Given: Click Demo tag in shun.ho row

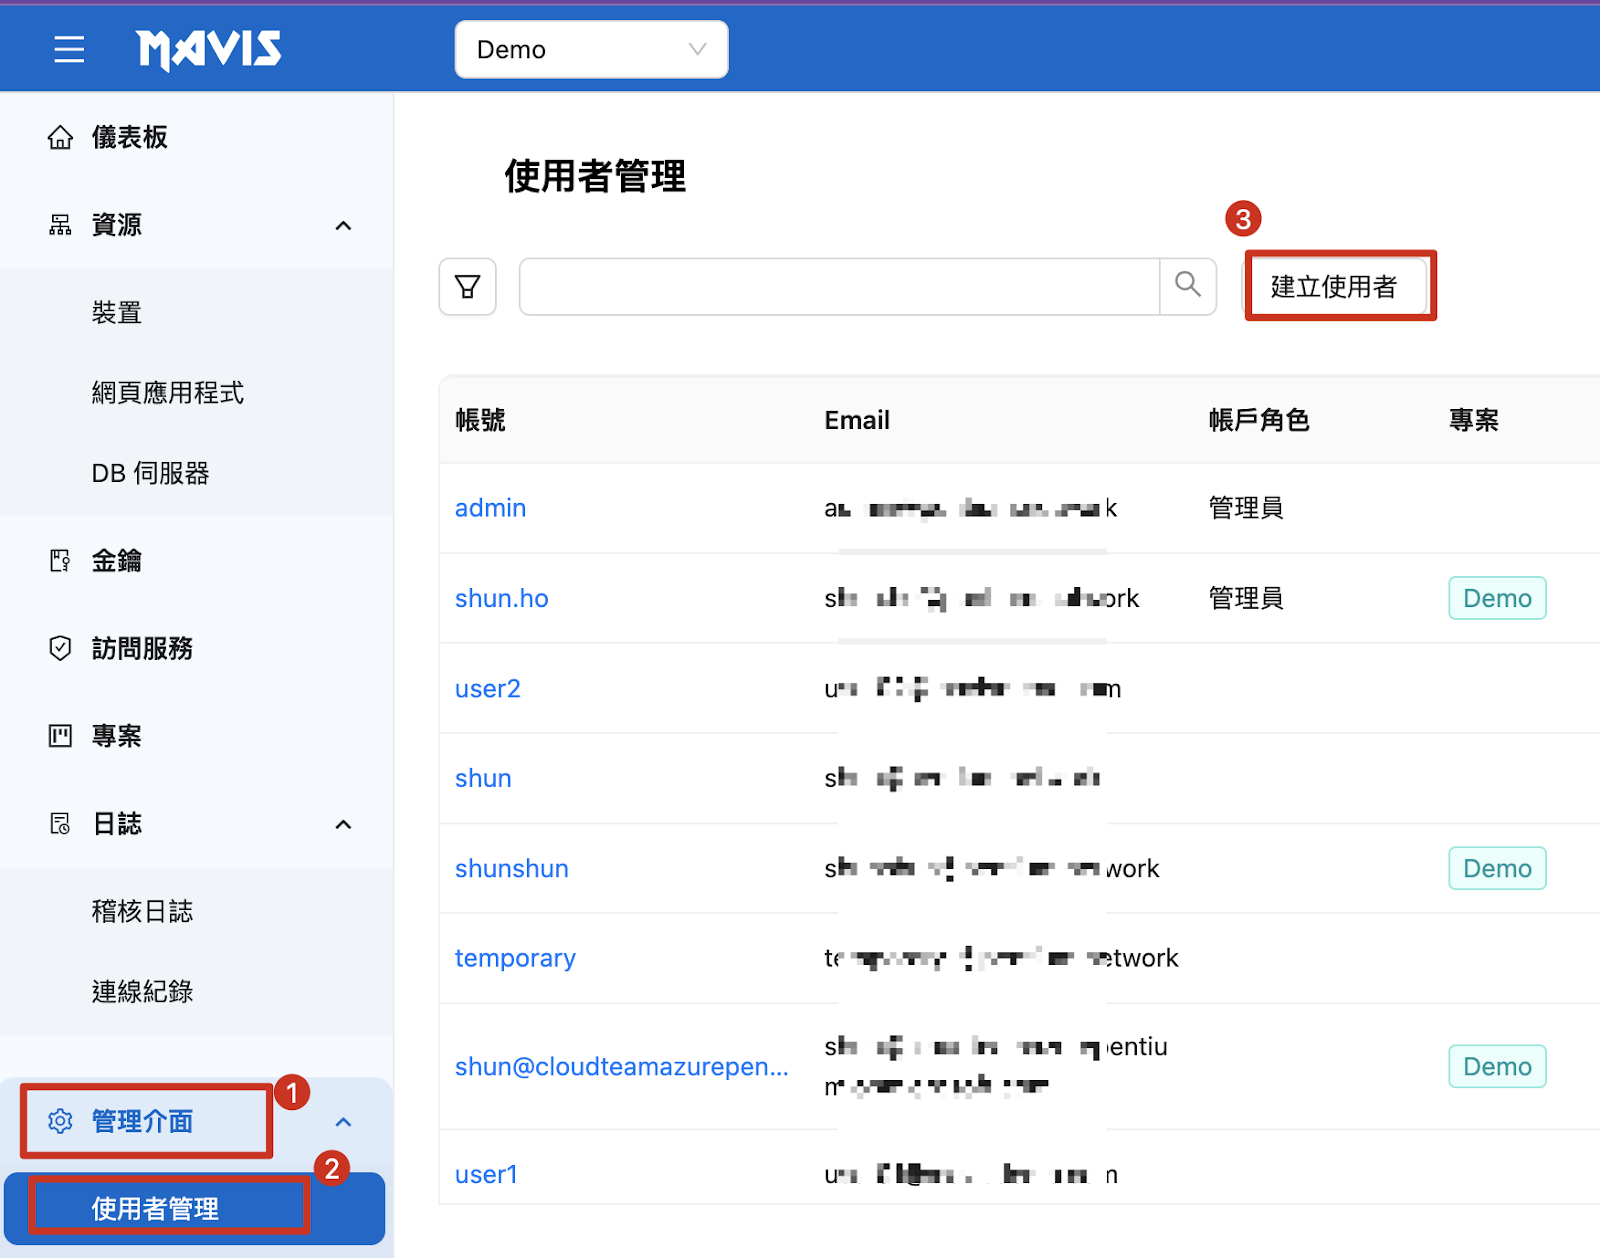Looking at the screenshot, I should point(1496,598).
